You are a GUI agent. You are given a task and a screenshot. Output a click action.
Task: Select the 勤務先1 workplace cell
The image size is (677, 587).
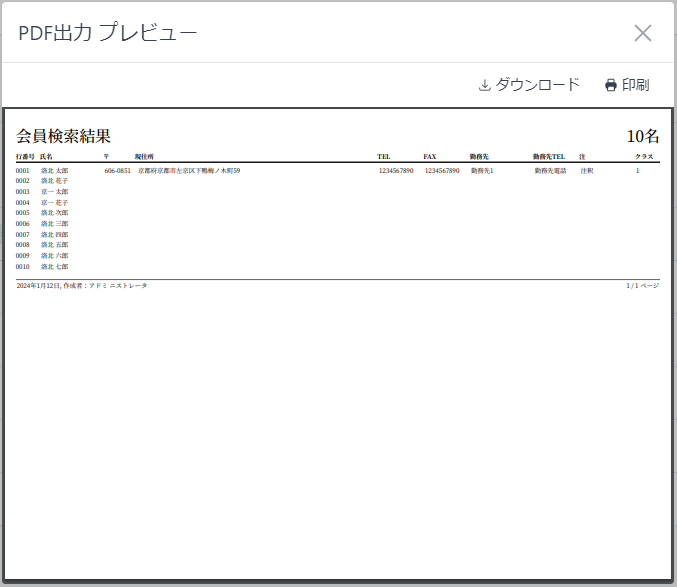click(482, 170)
